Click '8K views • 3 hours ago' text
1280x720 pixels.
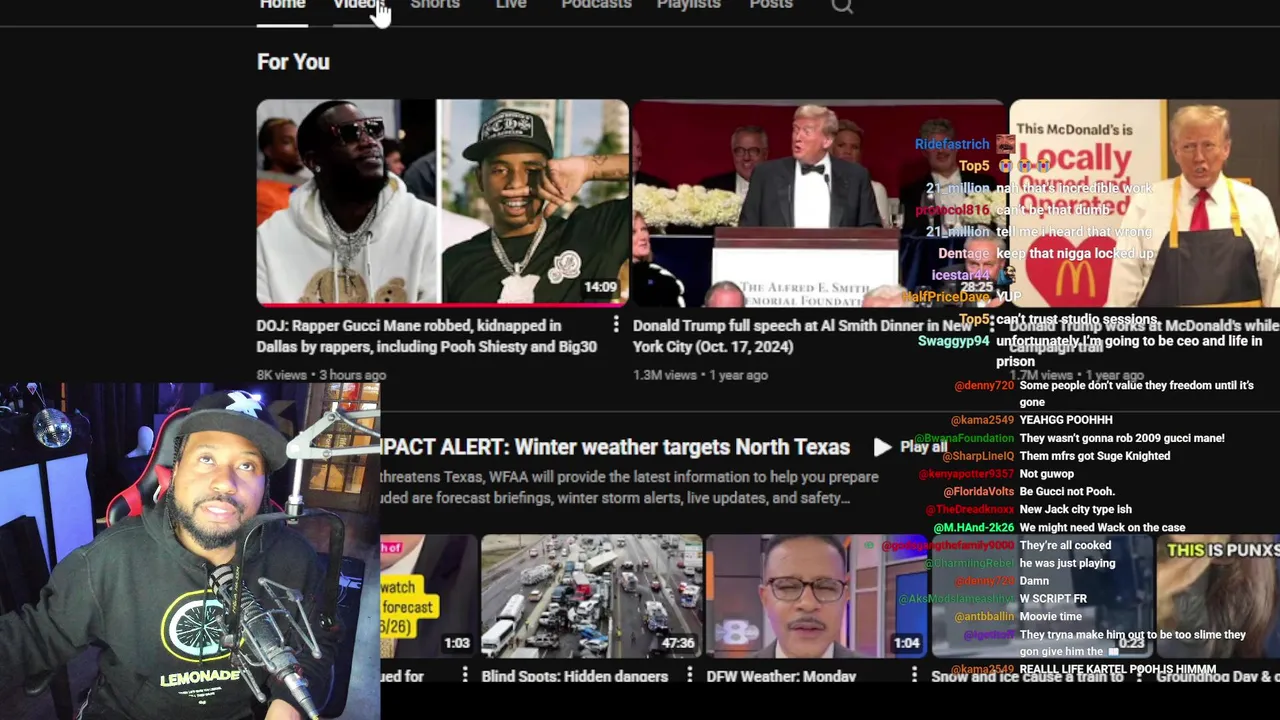click(321, 375)
